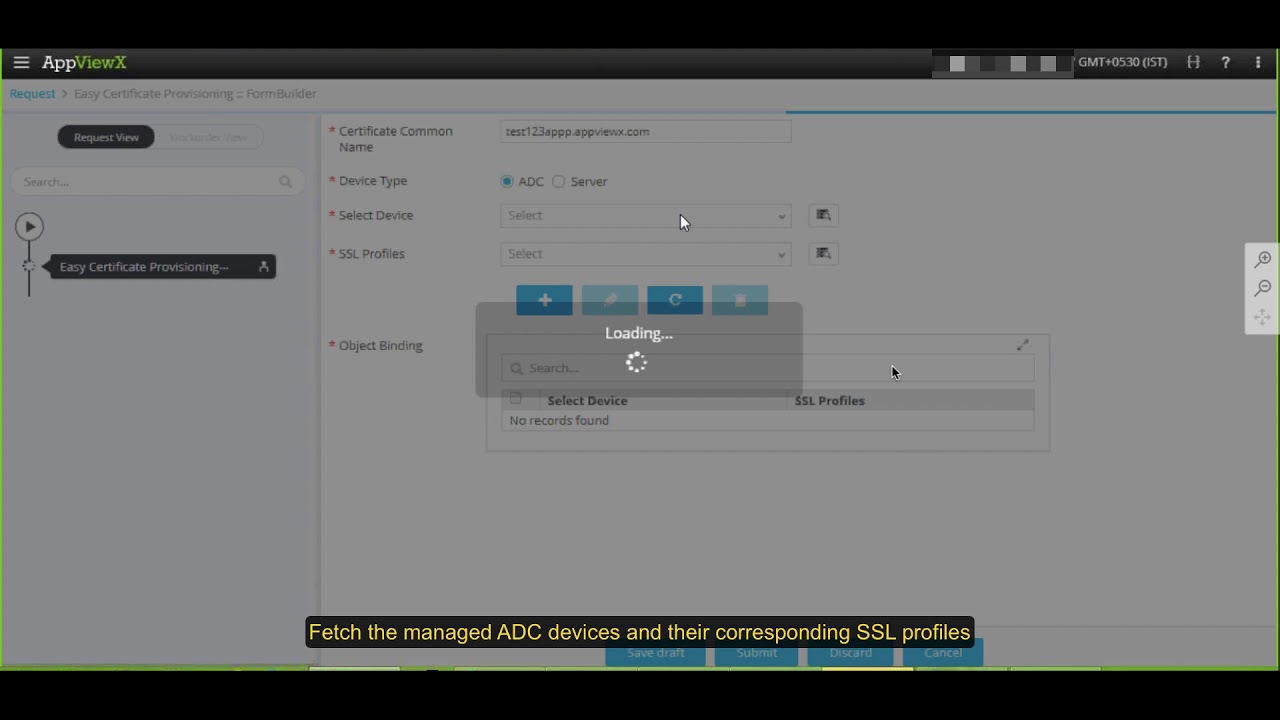Screen dimensions: 1280x720
Task: Click the Submit button
Action: [x=757, y=653]
